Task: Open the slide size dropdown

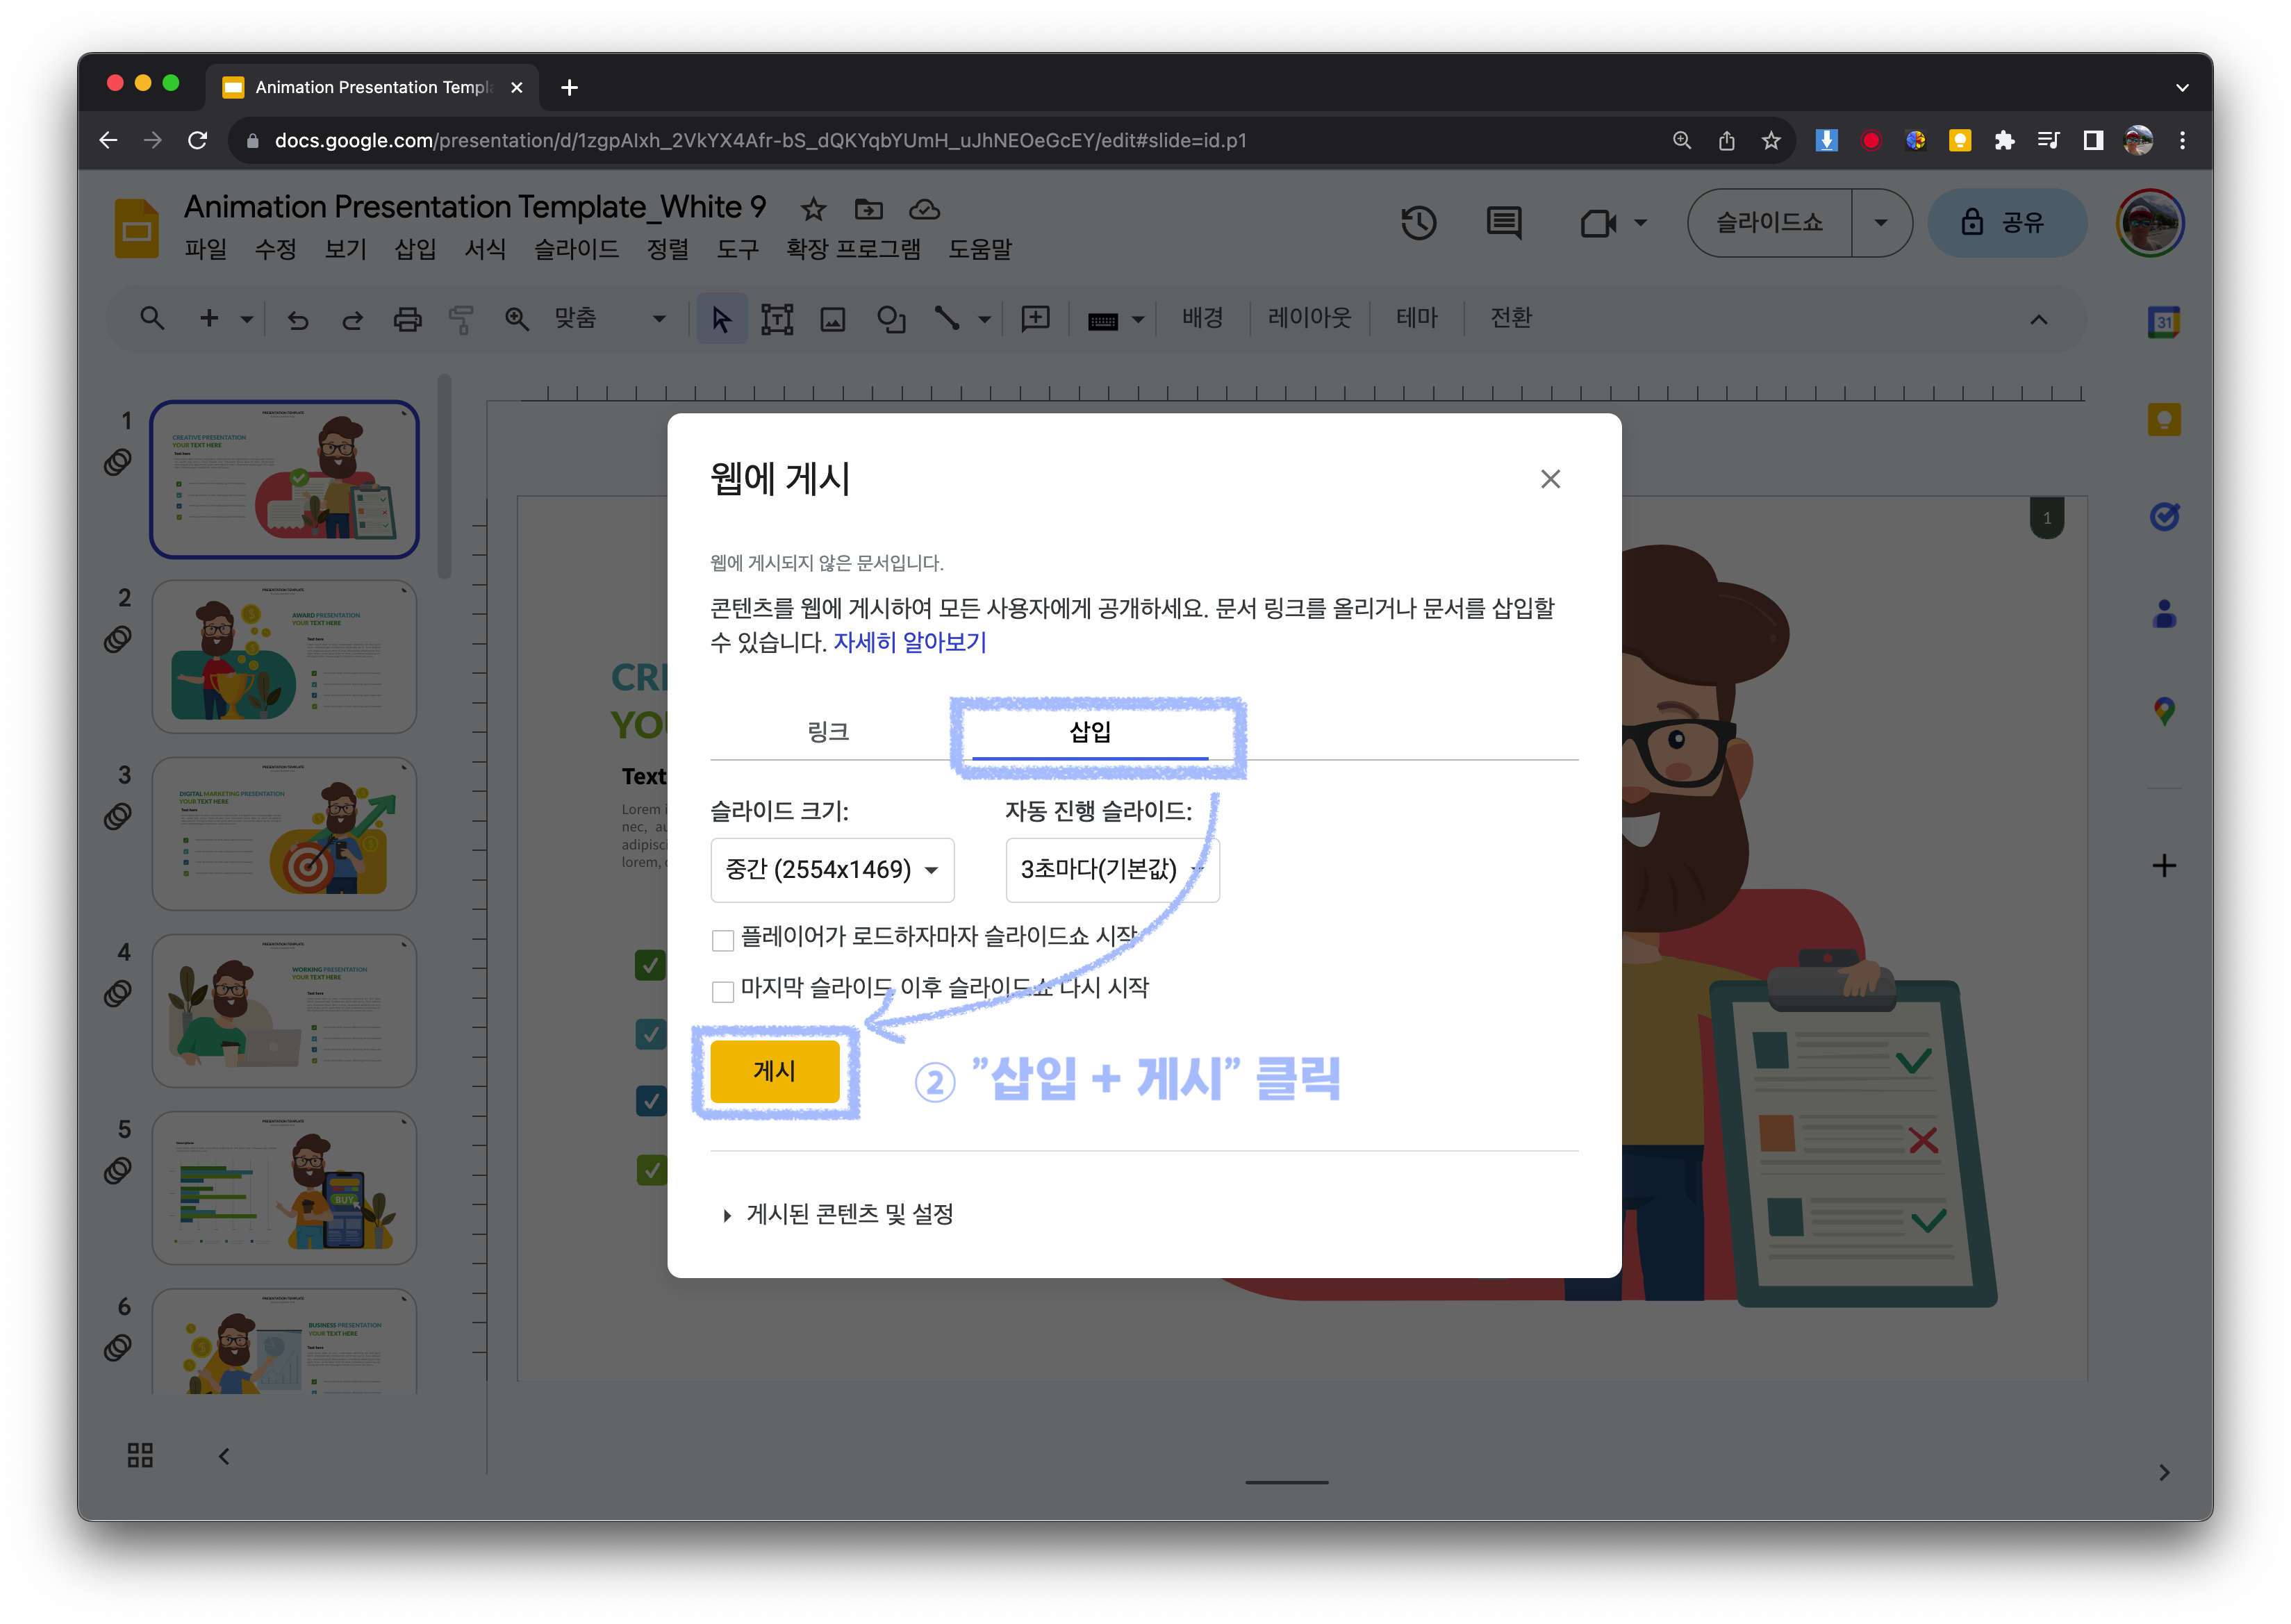Action: point(832,870)
